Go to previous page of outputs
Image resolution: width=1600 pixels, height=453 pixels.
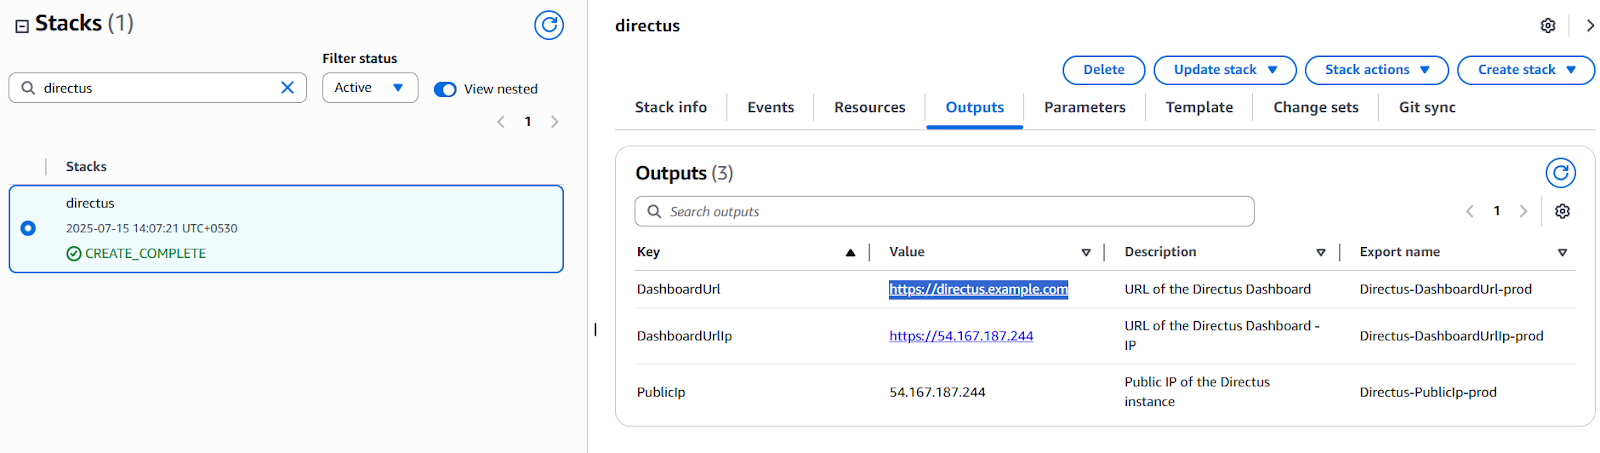pos(1470,211)
